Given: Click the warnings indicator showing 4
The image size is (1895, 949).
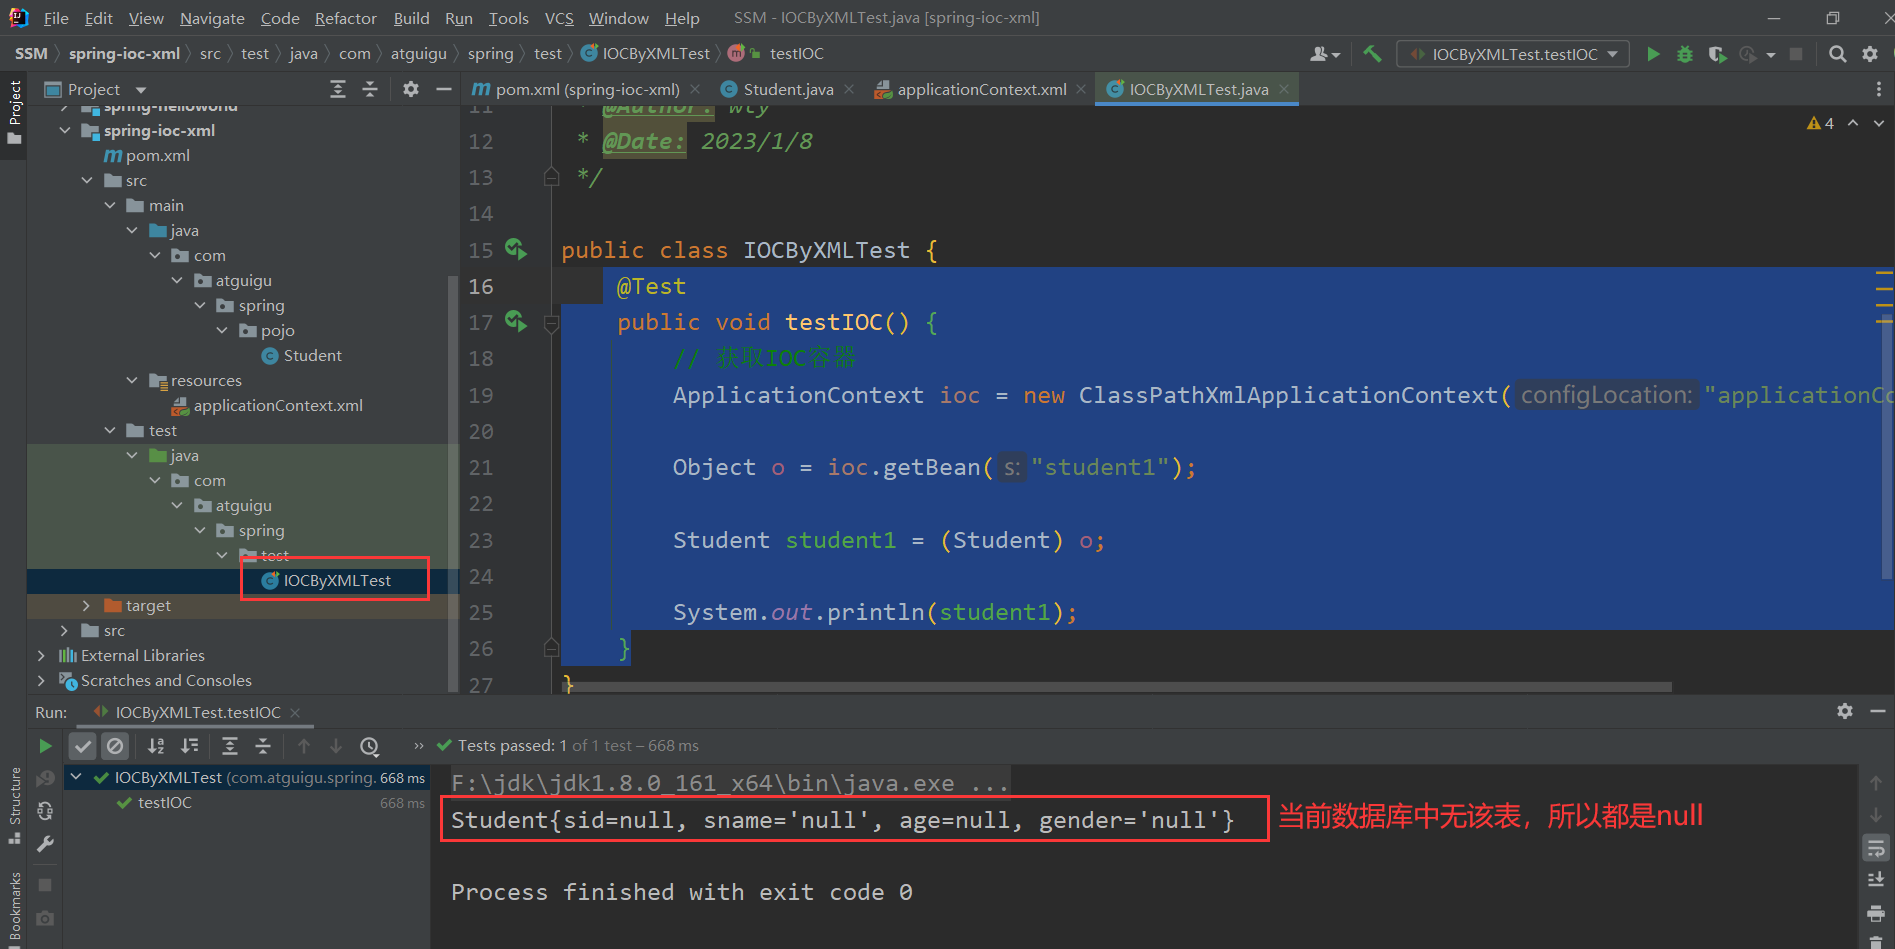Looking at the screenshot, I should pos(1820,123).
